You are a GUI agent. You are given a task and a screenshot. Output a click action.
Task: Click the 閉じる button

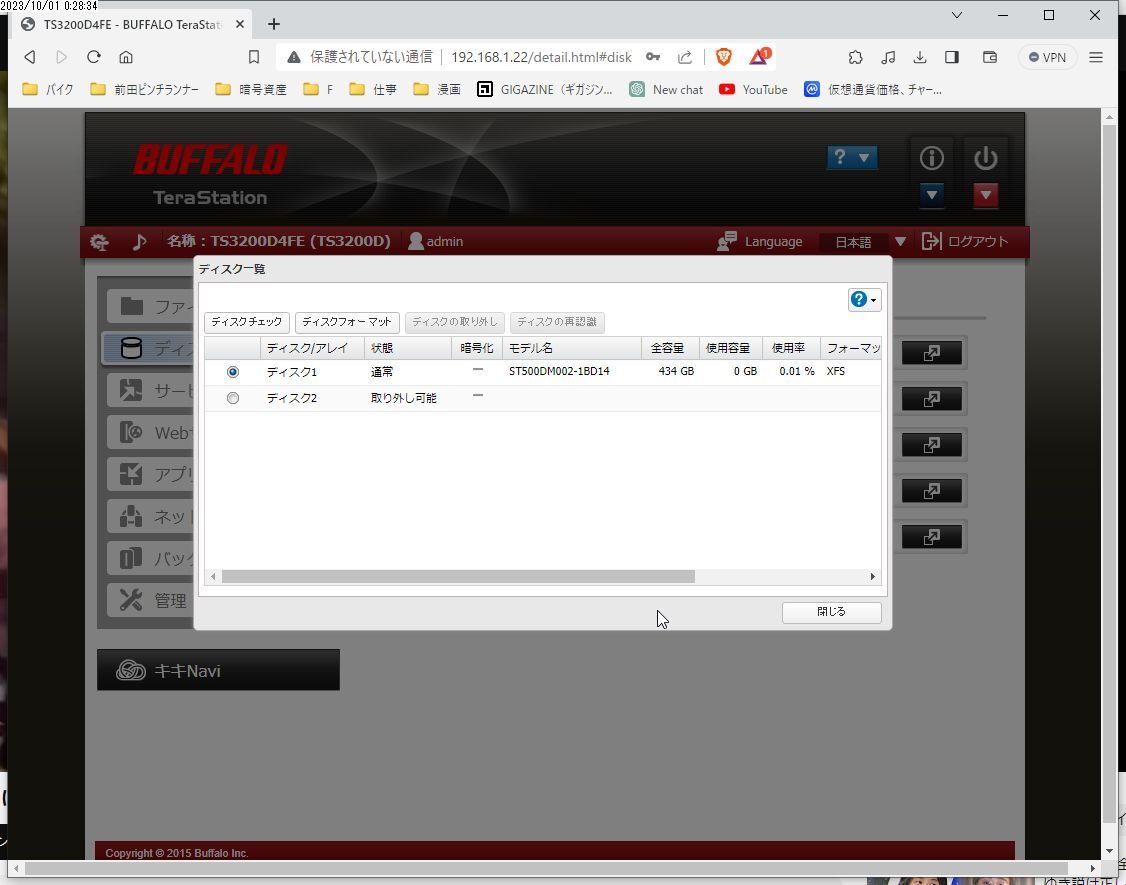(x=832, y=612)
